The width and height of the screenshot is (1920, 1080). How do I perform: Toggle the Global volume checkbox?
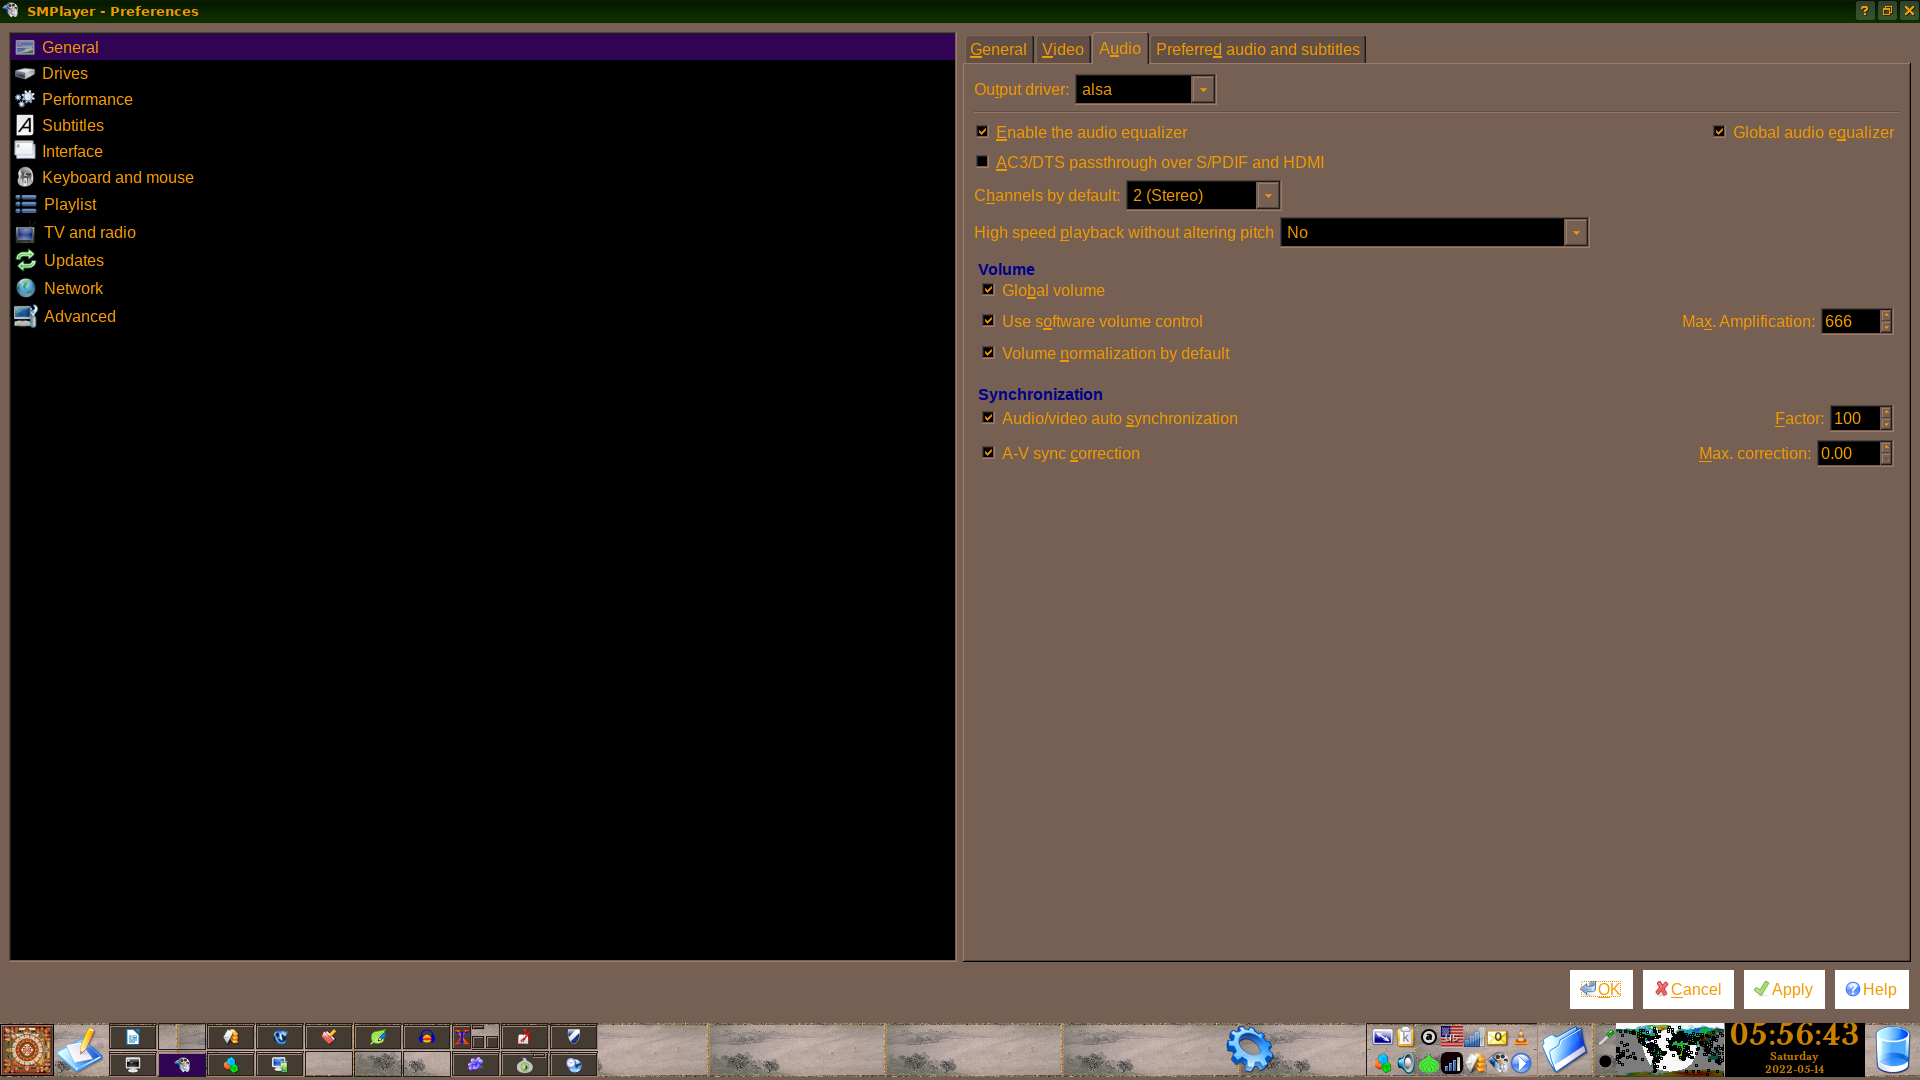[x=988, y=289]
